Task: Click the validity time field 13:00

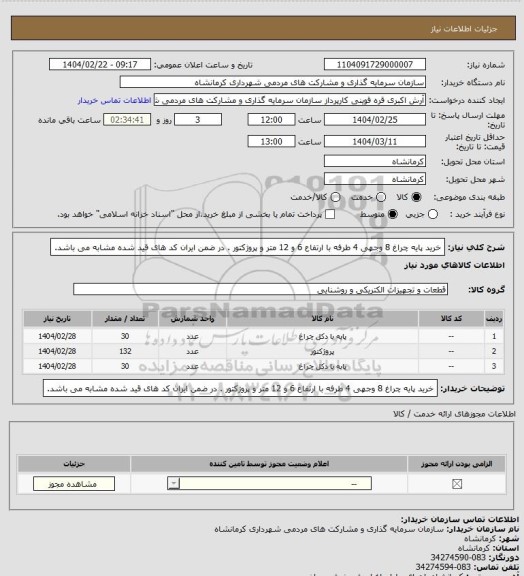Action: pyautogui.click(x=272, y=141)
